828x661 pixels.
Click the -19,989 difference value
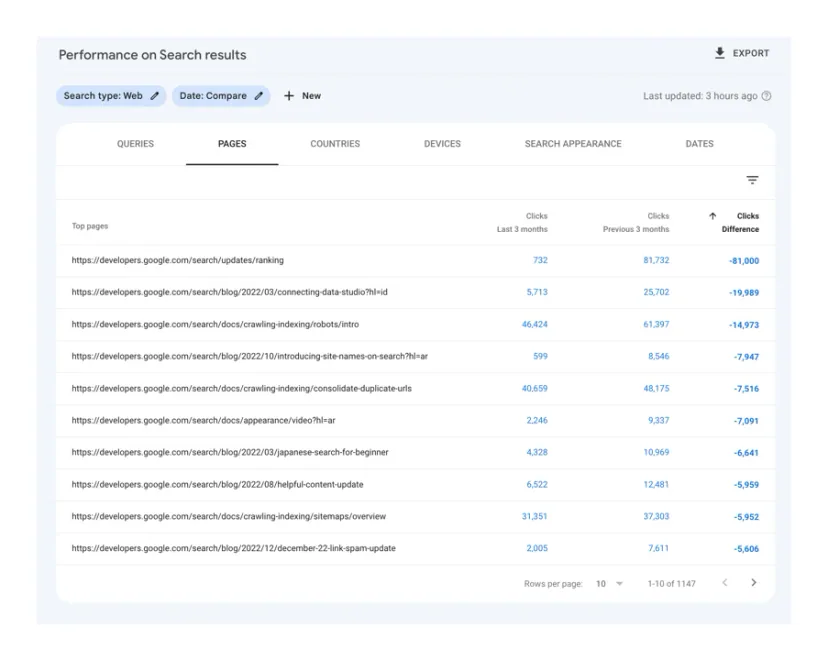click(744, 293)
